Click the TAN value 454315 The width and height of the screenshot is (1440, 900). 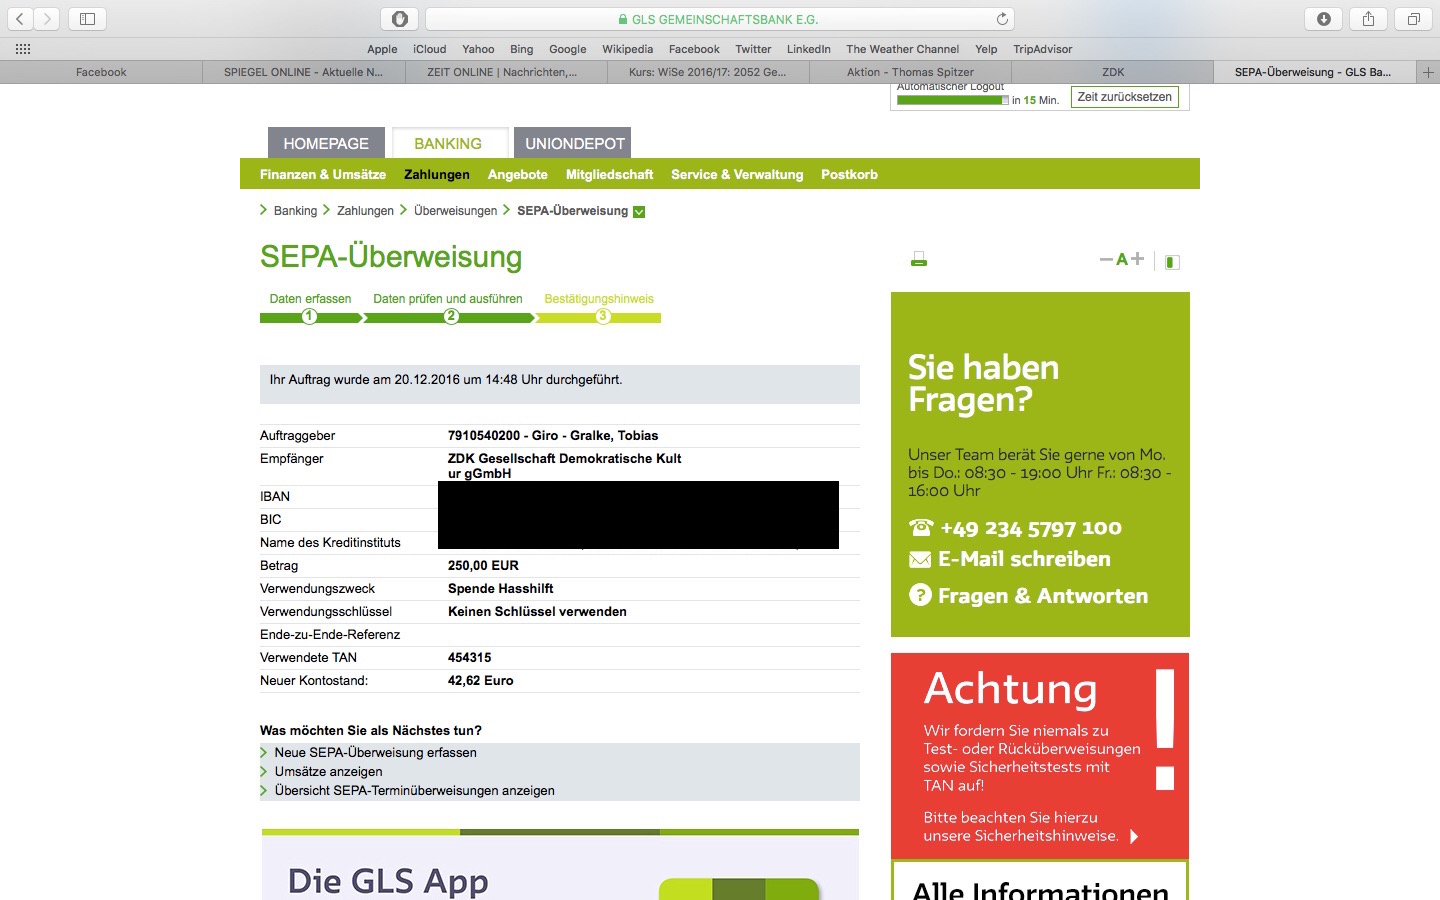tap(469, 658)
